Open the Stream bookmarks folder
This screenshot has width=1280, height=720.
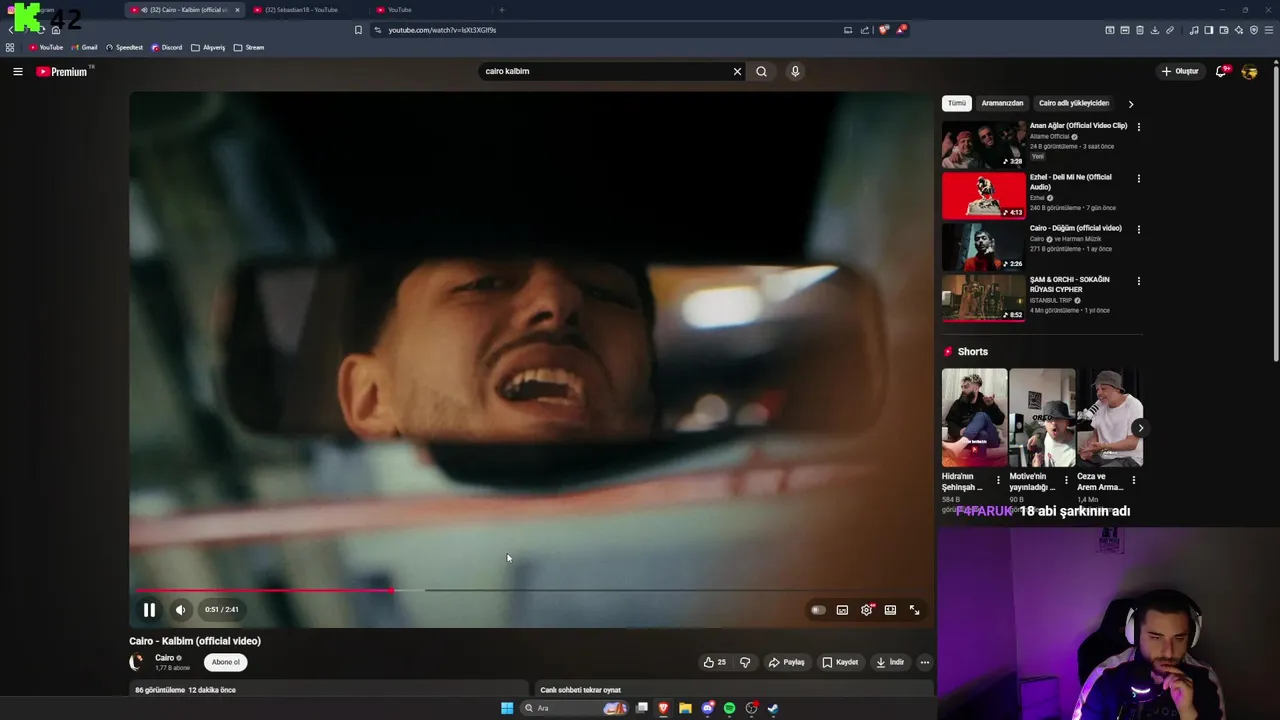249,47
